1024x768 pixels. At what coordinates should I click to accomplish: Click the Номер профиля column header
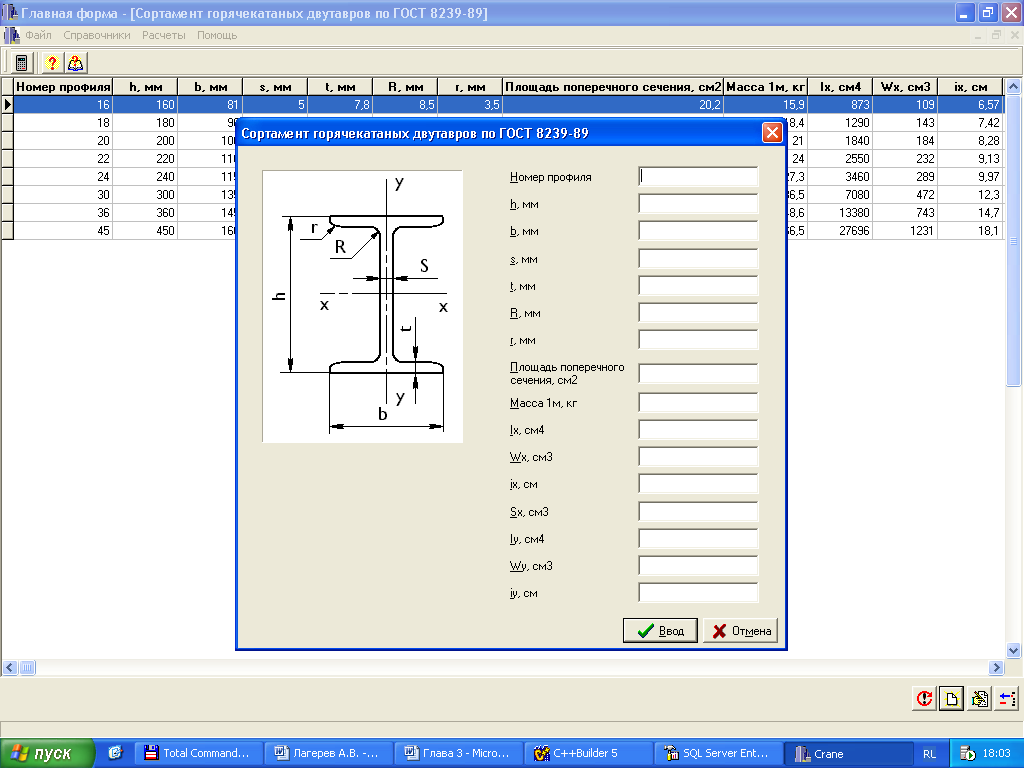63,87
